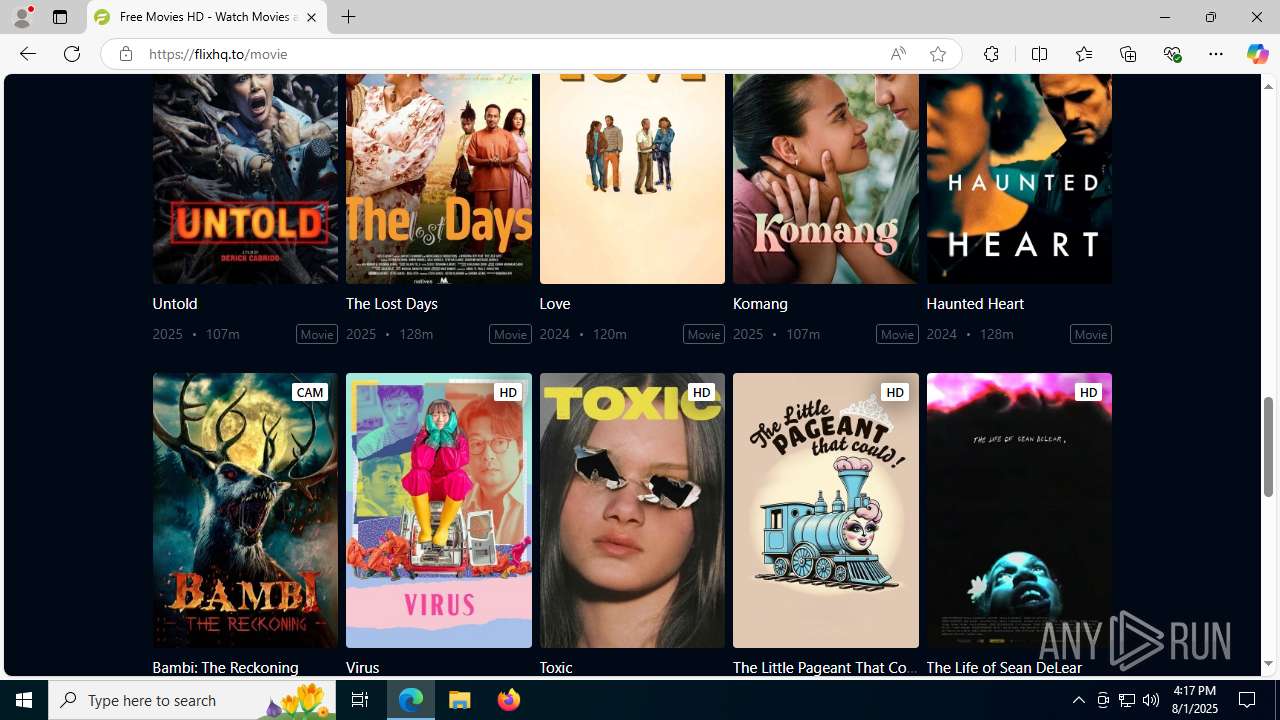The image size is (1280, 720).
Task: Open File Explorer from taskbar
Action: [x=460, y=700]
